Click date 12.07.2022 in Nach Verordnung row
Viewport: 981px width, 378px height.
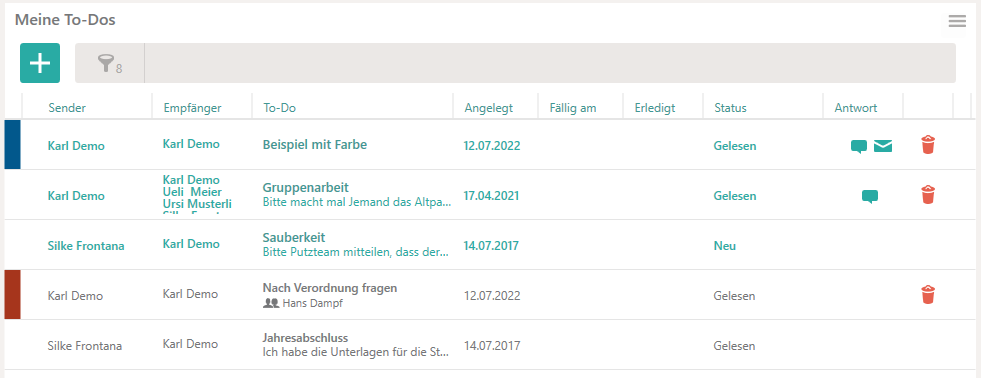click(492, 295)
